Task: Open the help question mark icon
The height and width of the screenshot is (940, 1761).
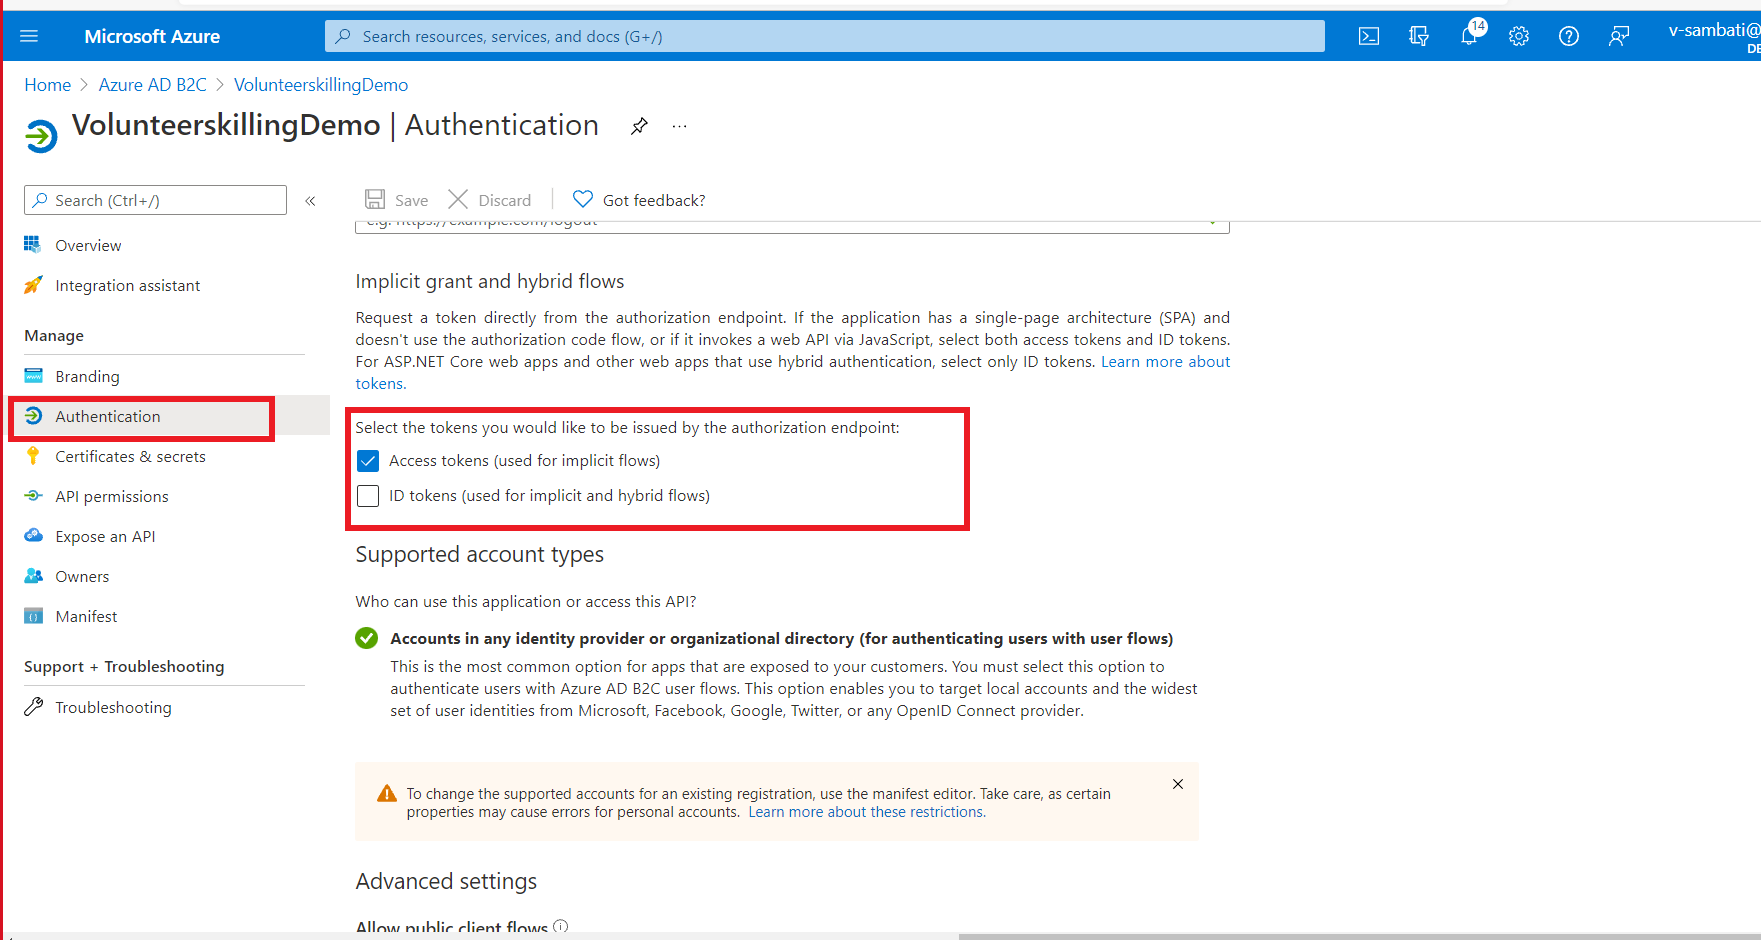Action: (1569, 36)
